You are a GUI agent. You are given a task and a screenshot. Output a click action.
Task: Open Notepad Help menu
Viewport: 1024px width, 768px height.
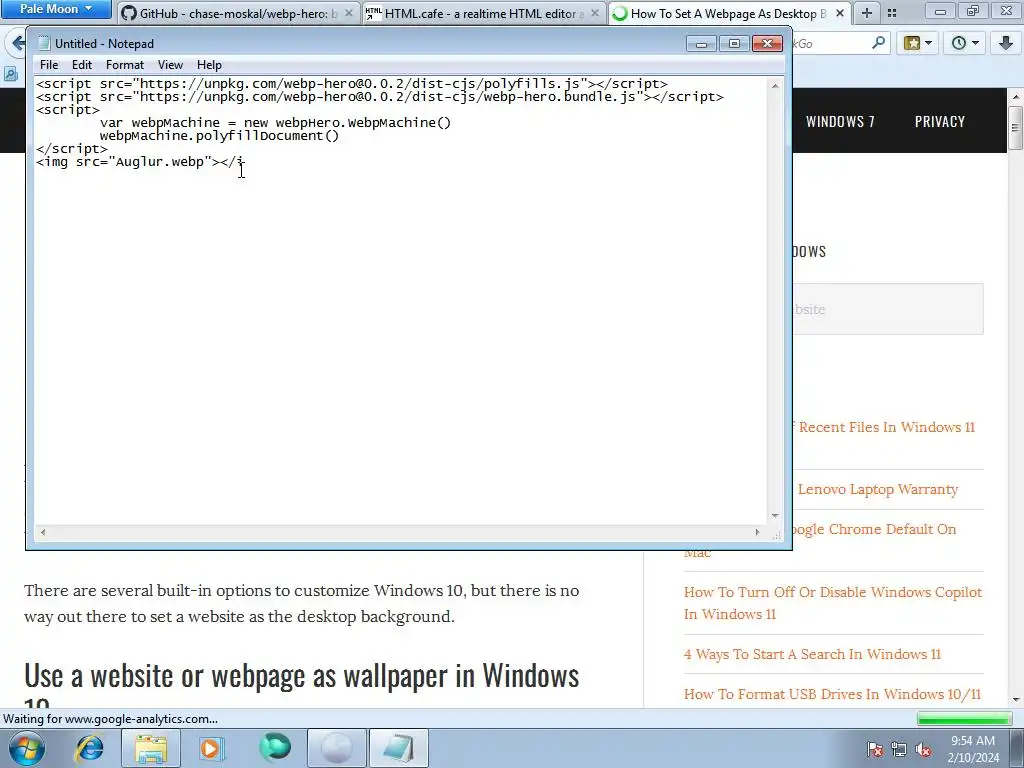point(209,65)
